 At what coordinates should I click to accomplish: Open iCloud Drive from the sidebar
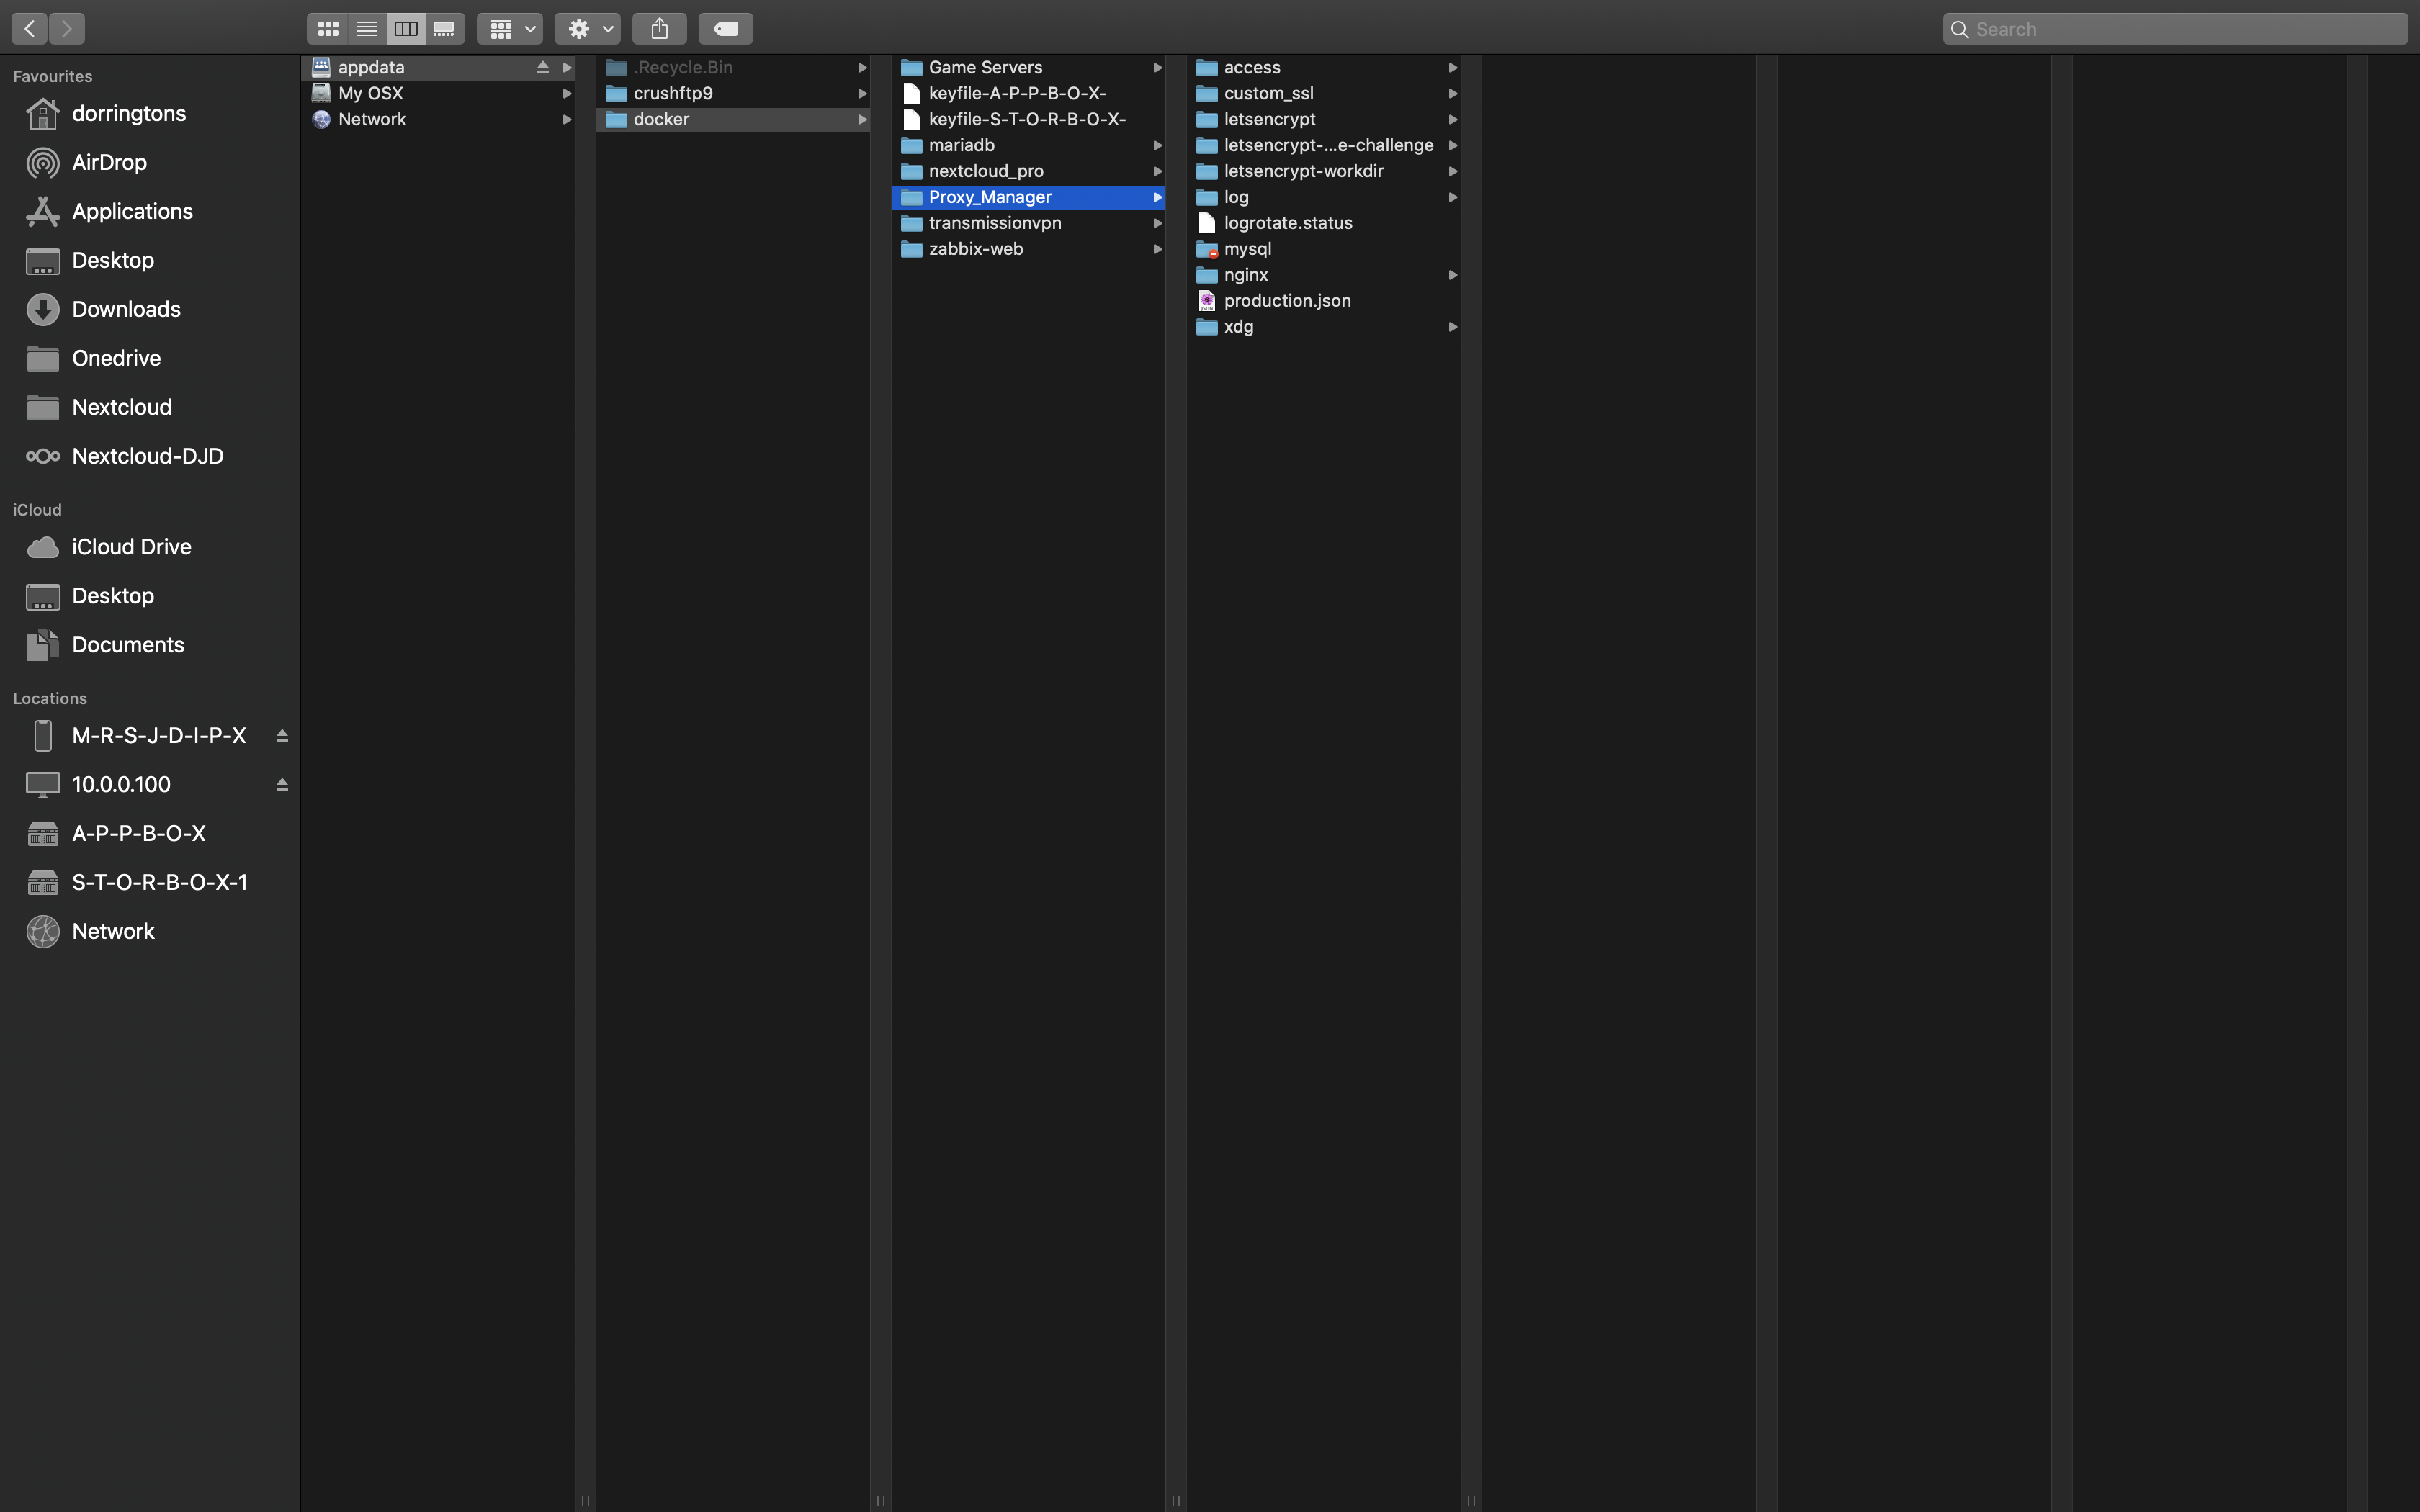coord(131,546)
